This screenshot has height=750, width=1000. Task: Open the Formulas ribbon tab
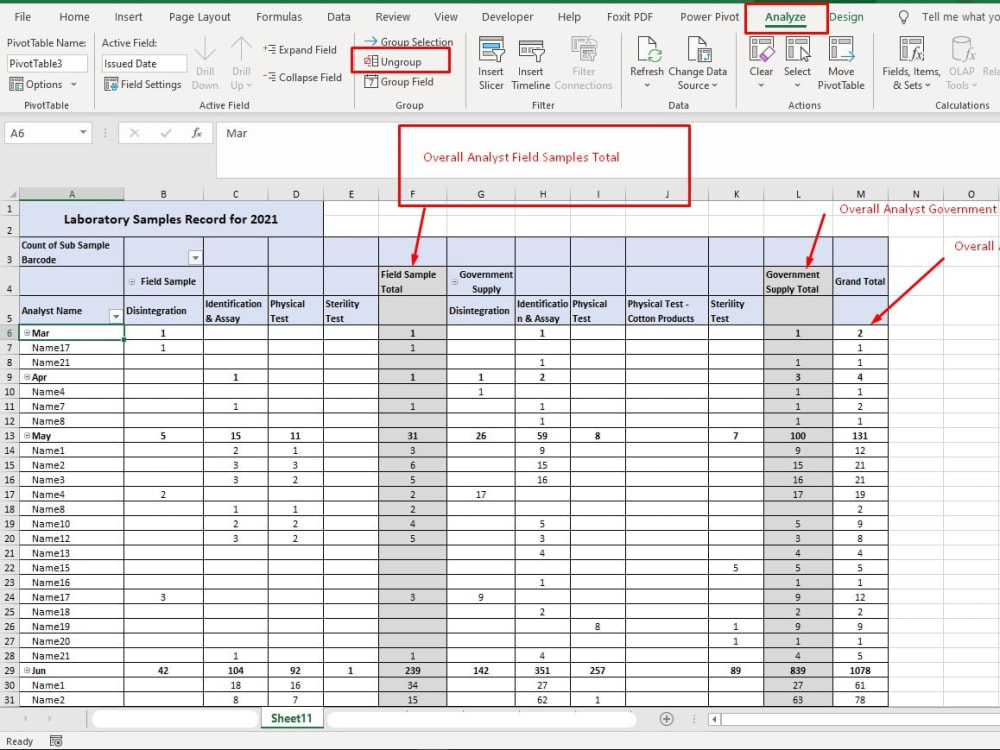(x=279, y=17)
